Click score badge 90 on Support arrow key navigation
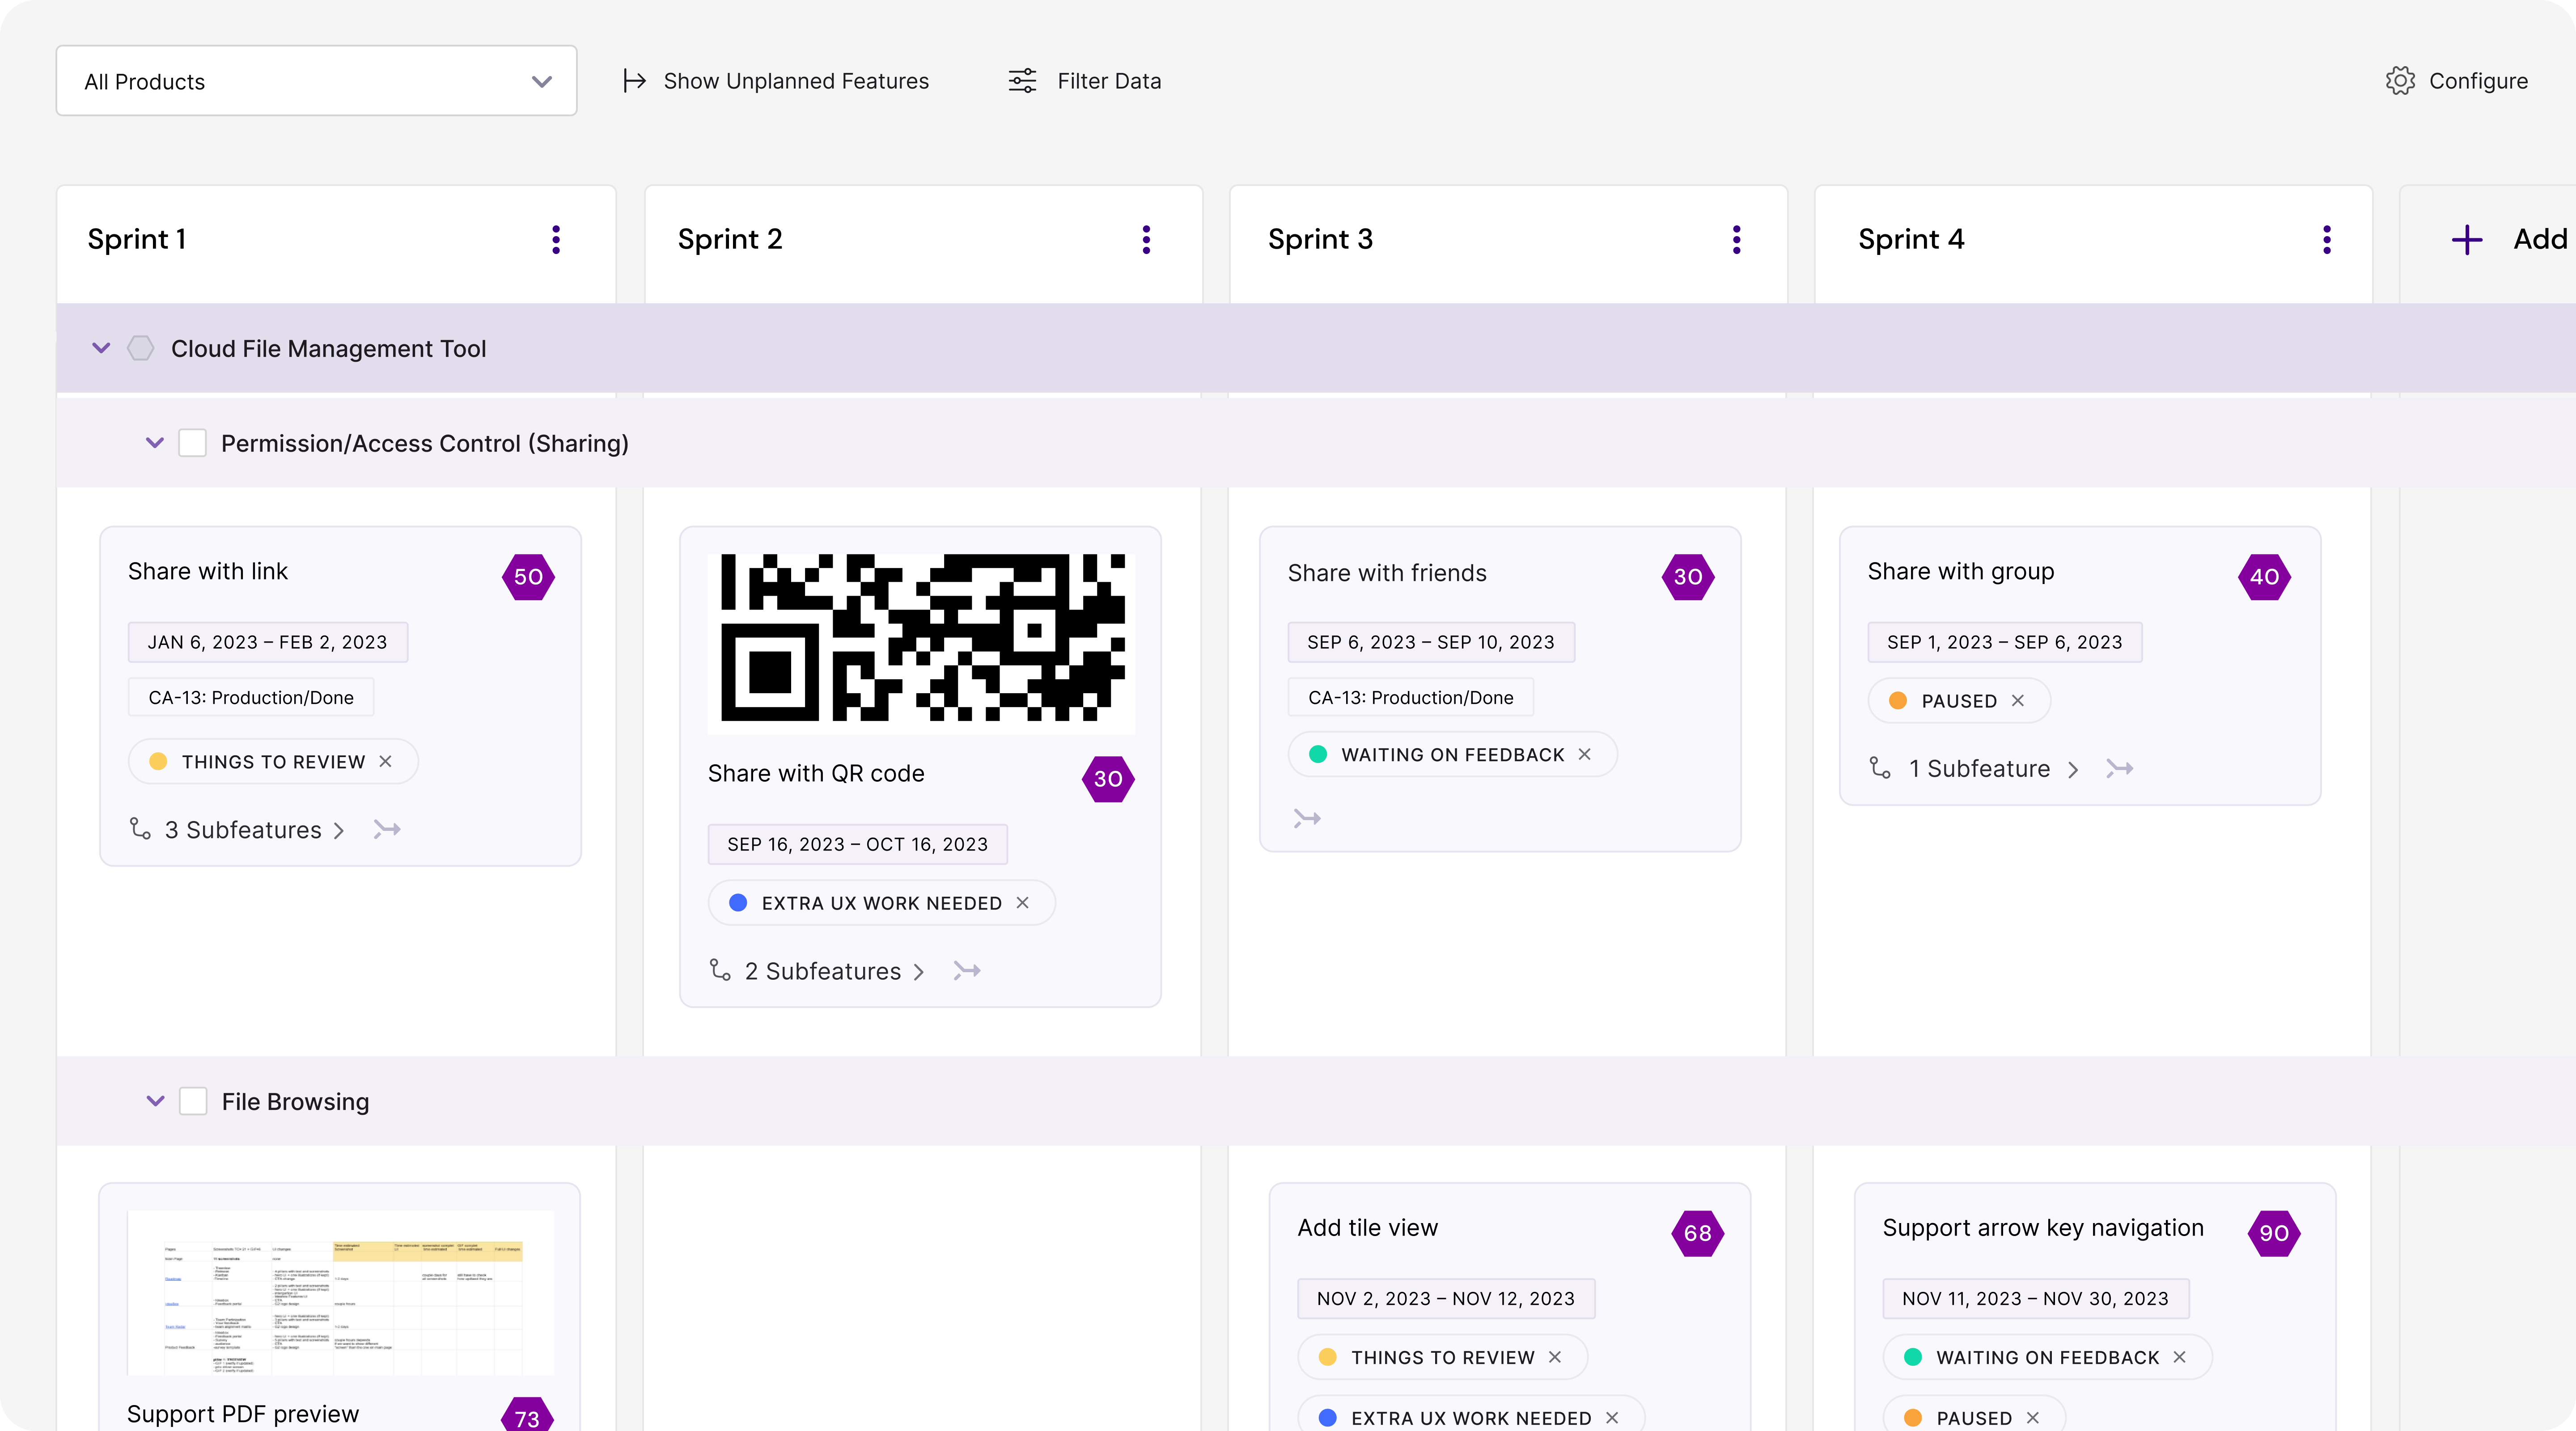Image resolution: width=2576 pixels, height=1431 pixels. (x=2274, y=1233)
